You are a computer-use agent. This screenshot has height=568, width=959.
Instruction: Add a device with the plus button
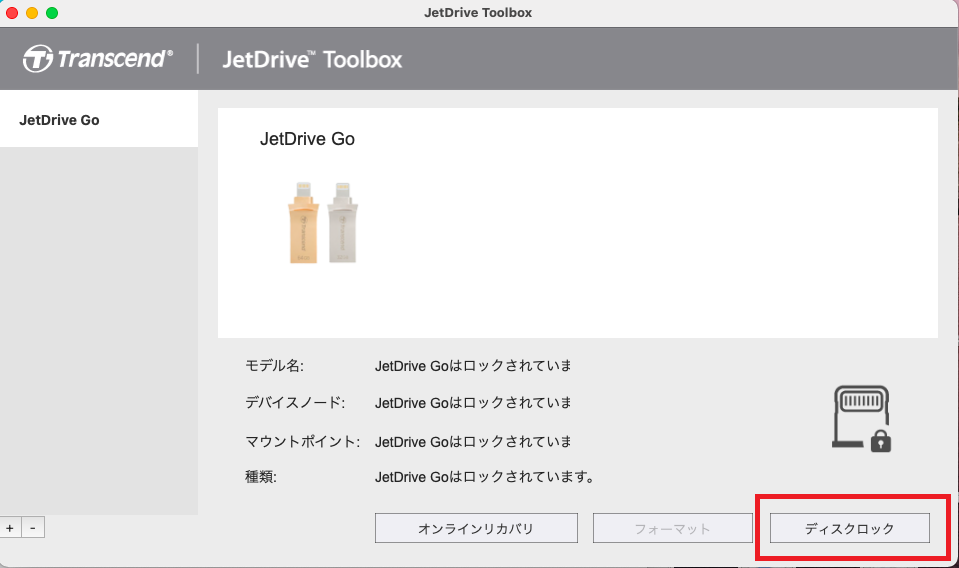click(x=10, y=528)
